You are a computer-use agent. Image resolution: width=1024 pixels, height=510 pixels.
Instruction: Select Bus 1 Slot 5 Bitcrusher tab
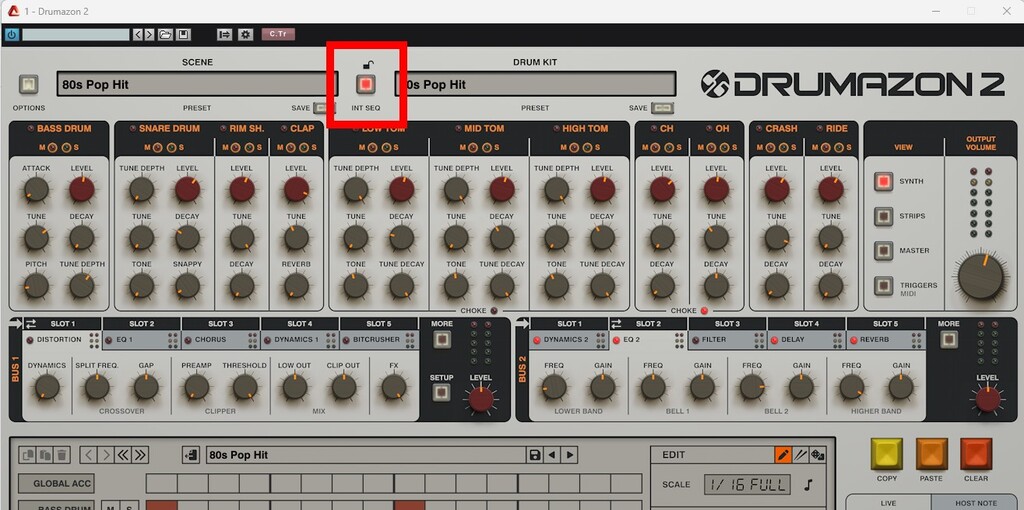[x=379, y=340]
